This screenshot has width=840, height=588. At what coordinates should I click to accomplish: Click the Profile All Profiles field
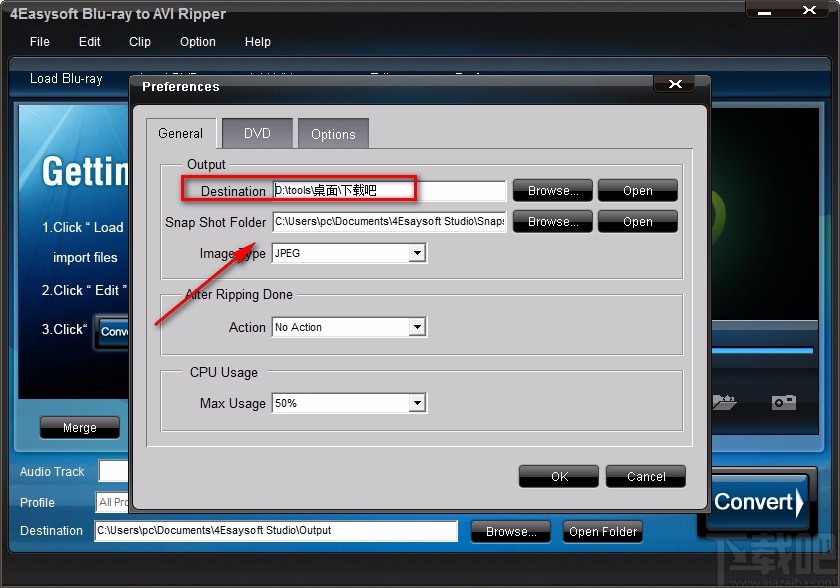(x=112, y=502)
